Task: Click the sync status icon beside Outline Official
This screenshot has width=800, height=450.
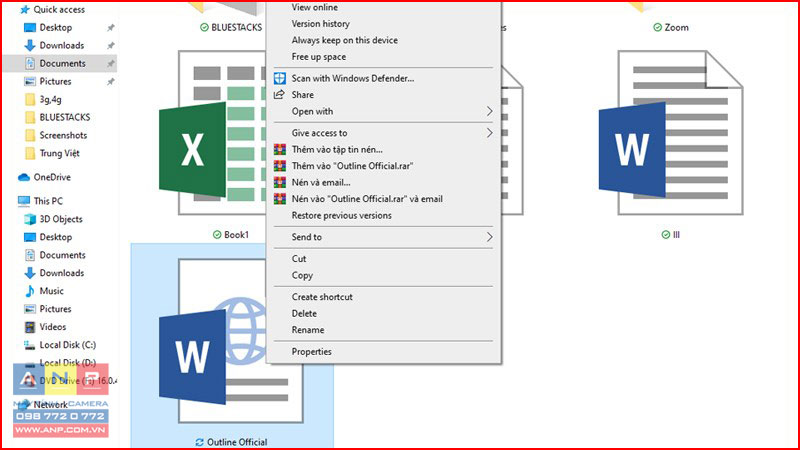Action: pos(199,442)
